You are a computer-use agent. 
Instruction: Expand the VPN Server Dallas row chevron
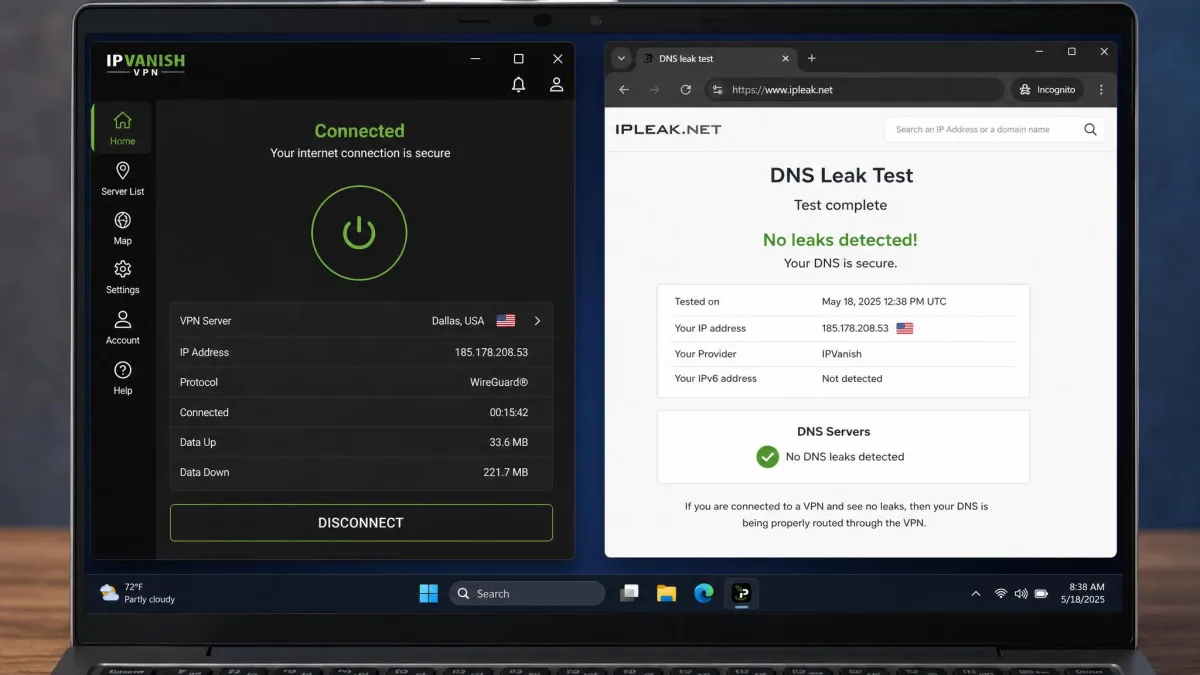(537, 321)
